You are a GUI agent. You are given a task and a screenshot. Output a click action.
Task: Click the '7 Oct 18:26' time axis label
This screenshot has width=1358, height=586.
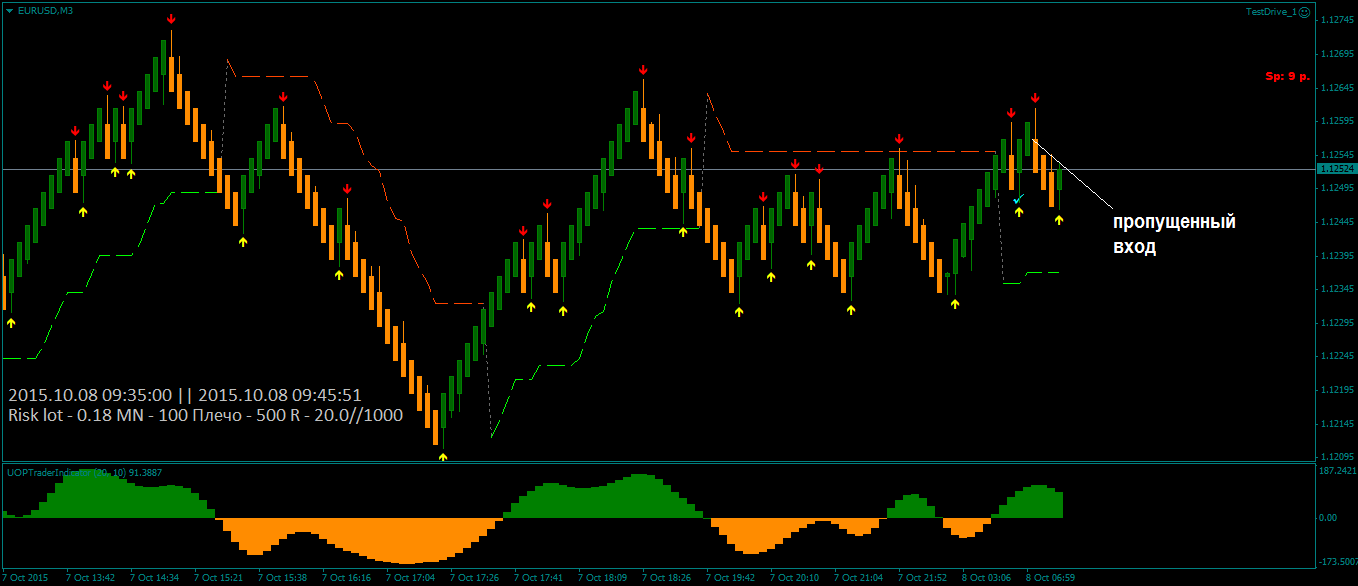[x=666, y=578]
